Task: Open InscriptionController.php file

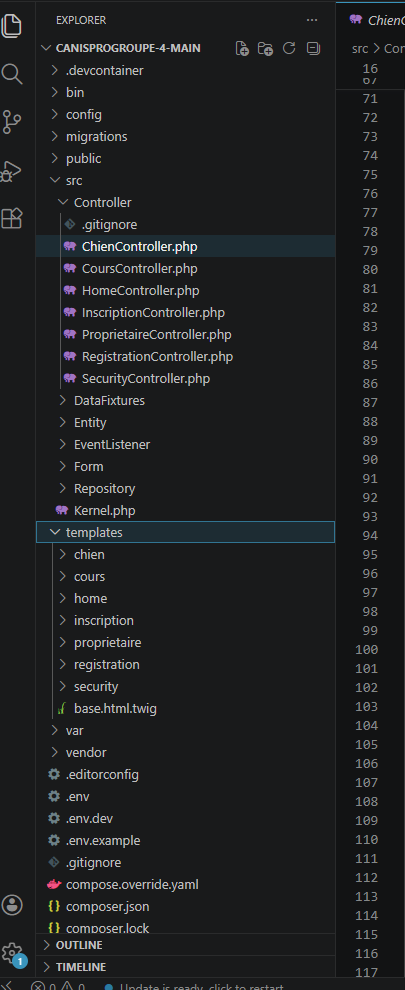Action: (186, 313)
